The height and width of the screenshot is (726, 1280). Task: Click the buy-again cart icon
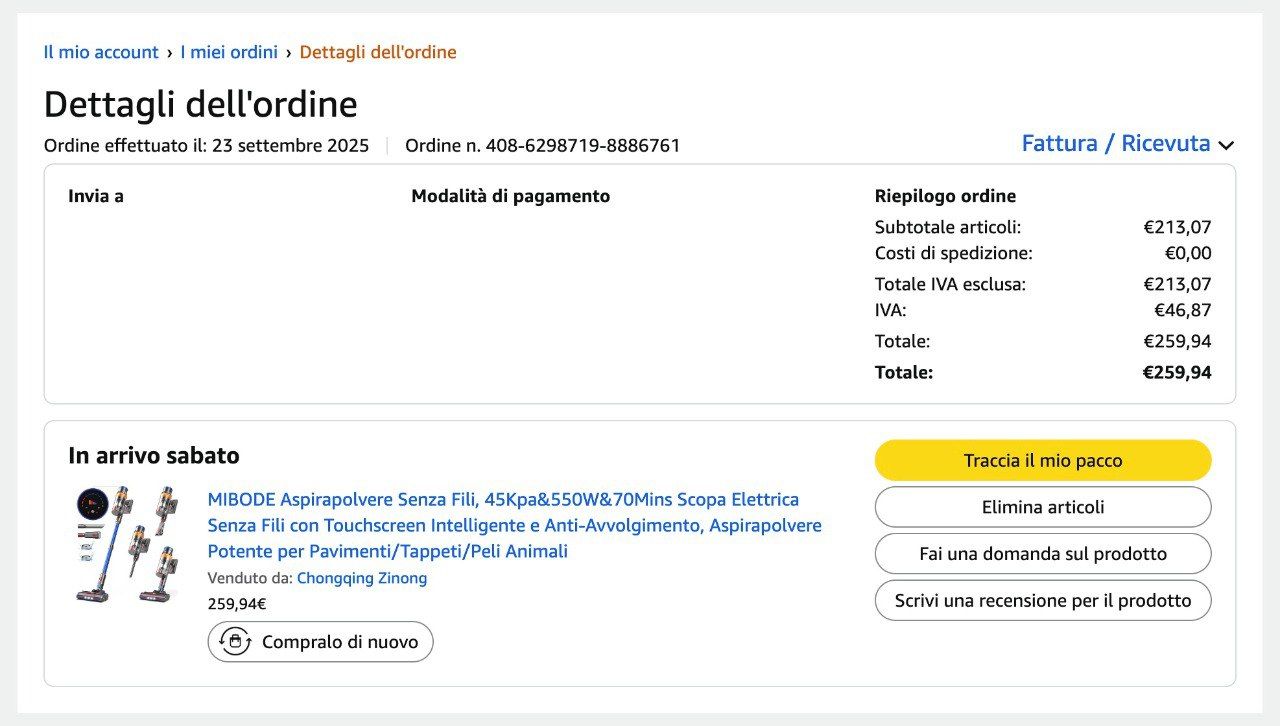[x=234, y=642]
